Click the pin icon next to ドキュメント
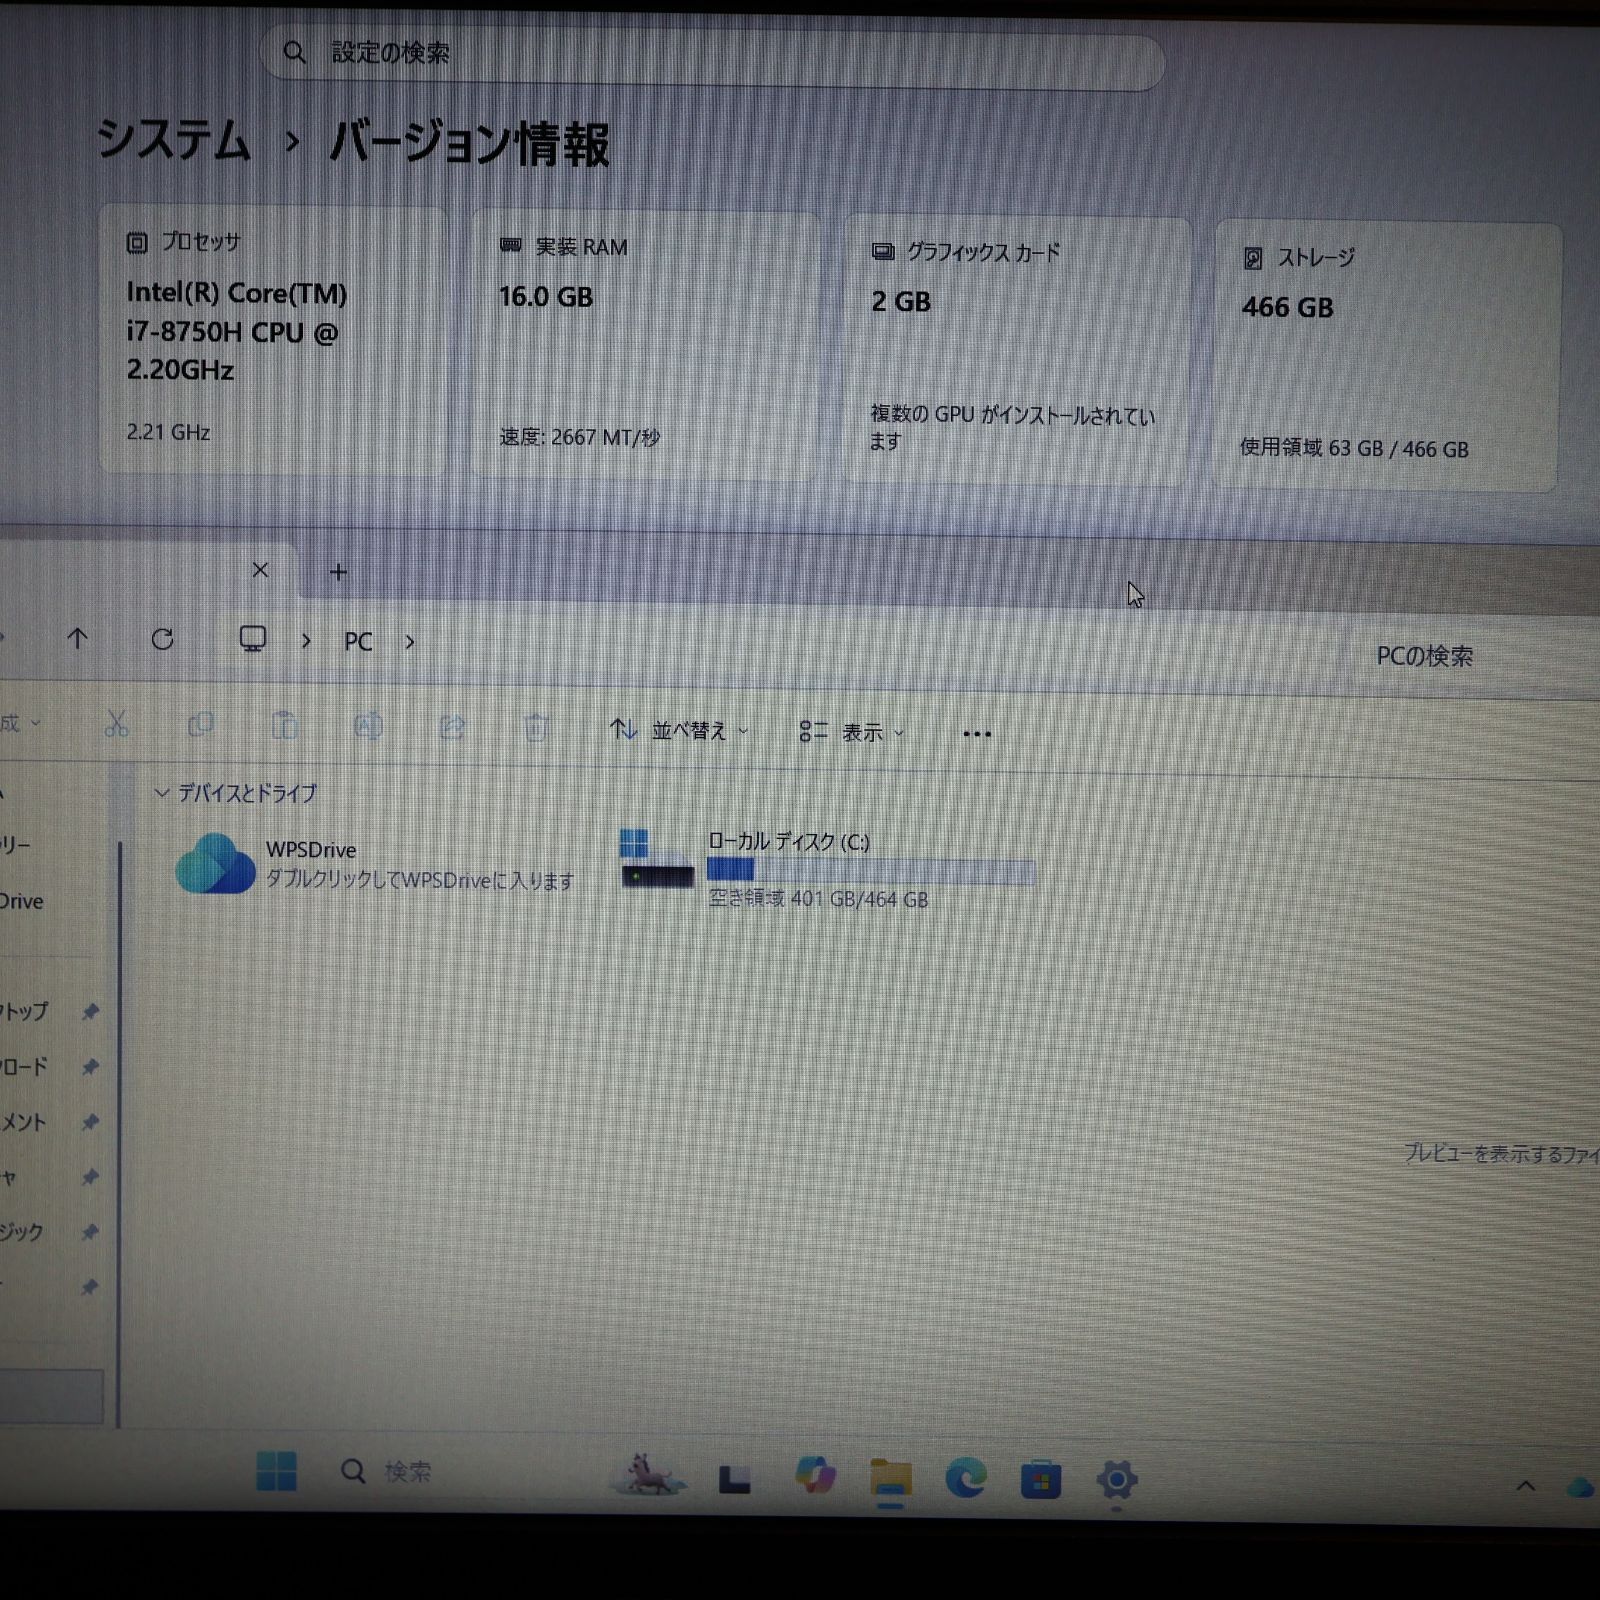This screenshot has height=1600, width=1600. pos(90,1122)
